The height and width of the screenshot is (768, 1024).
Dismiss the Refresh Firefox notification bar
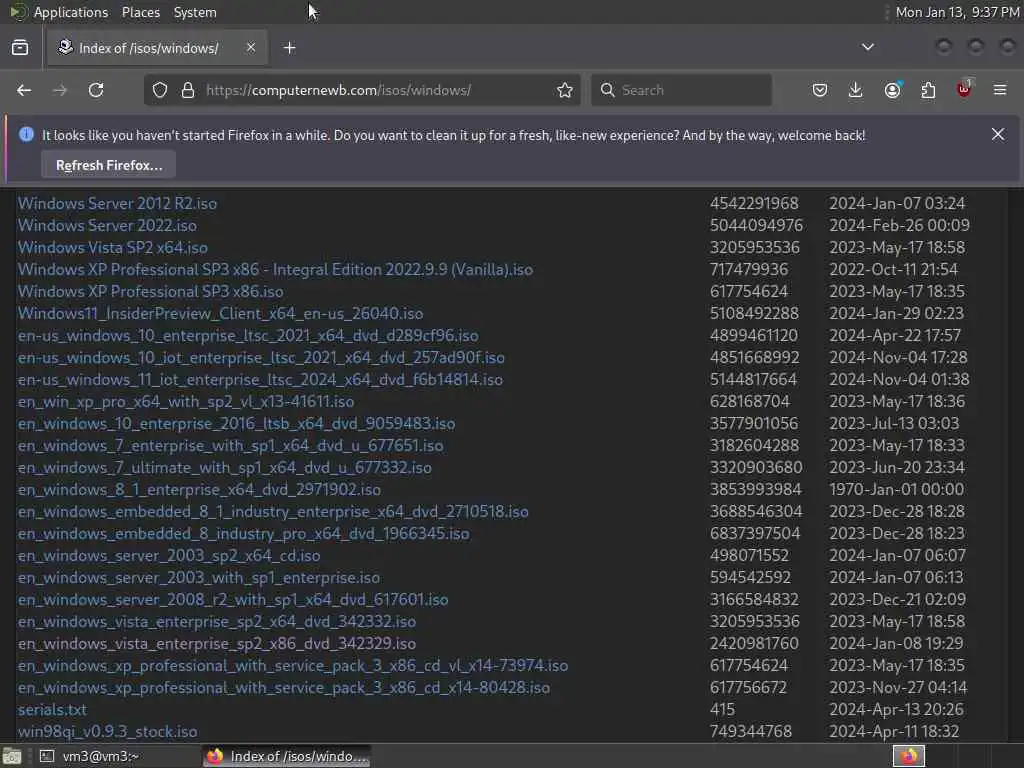(x=998, y=134)
